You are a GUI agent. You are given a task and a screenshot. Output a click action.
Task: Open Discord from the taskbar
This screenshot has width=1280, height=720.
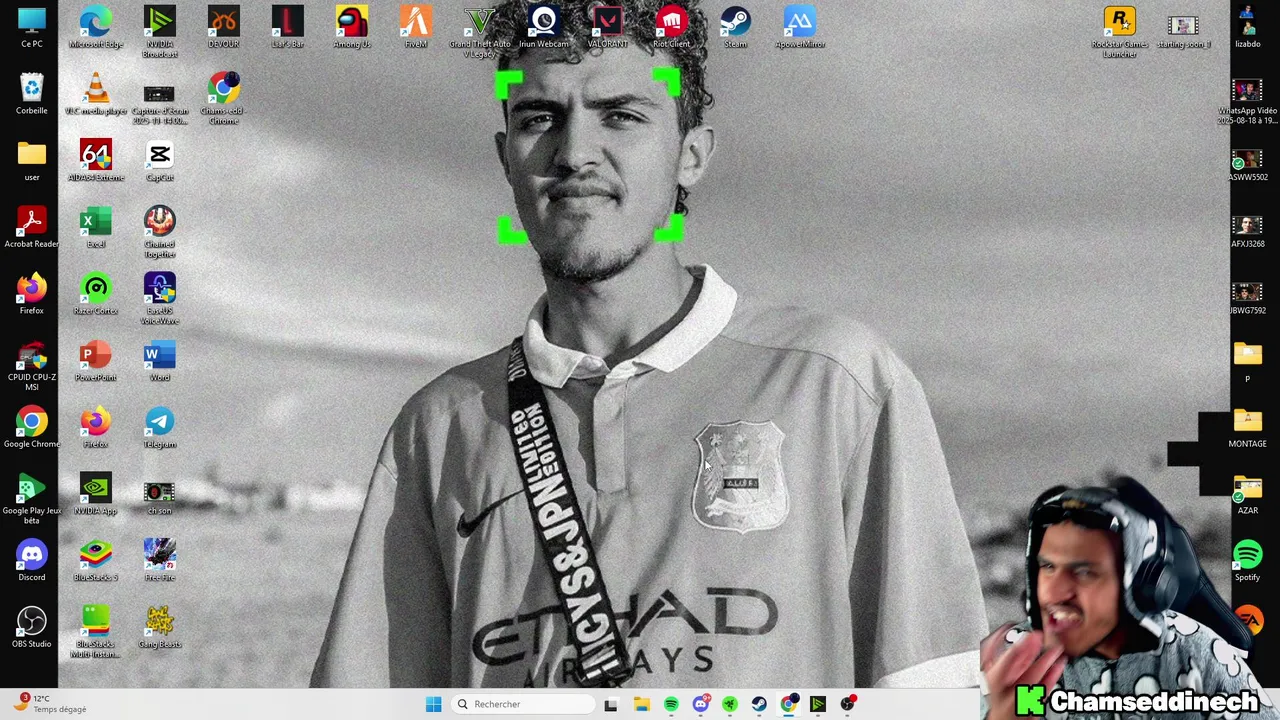click(x=700, y=704)
